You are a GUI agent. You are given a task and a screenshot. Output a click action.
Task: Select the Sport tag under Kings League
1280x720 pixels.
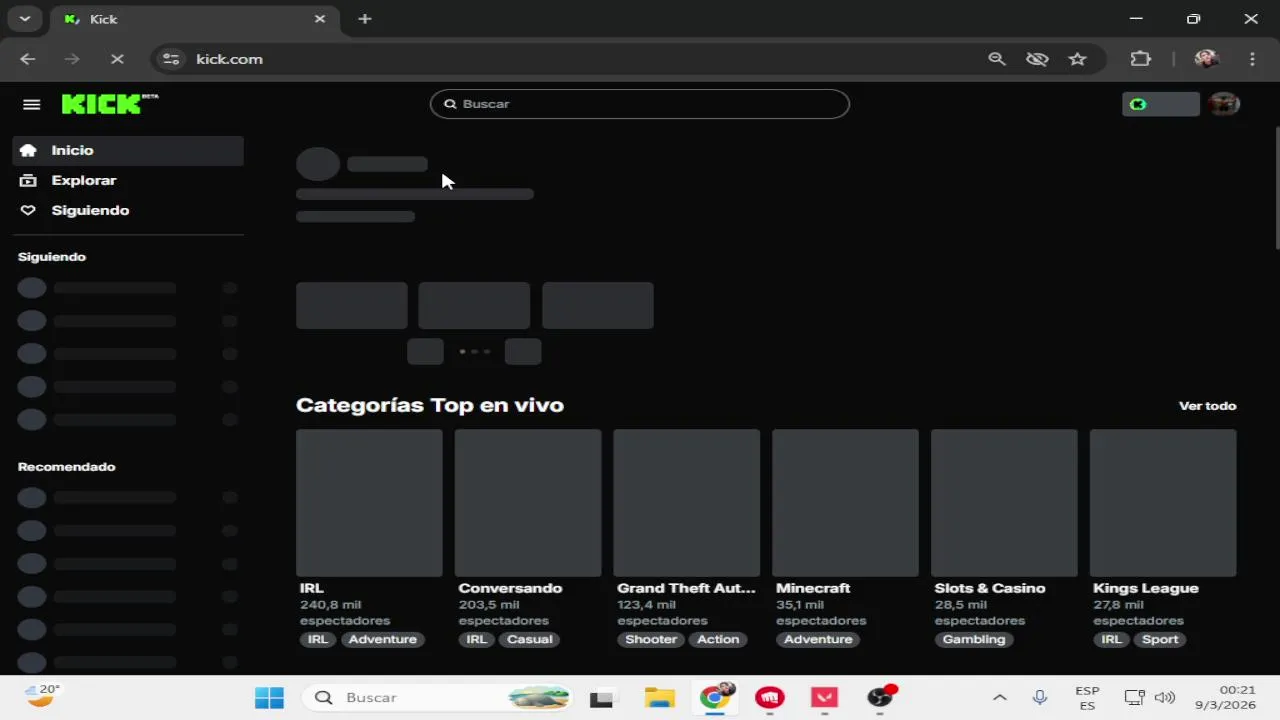point(1160,639)
